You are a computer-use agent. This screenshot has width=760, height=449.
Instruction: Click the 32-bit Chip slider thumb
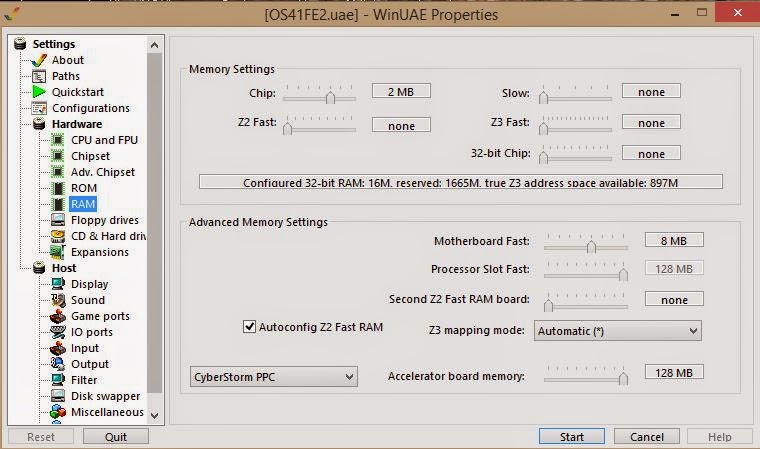pyautogui.click(x=543, y=158)
